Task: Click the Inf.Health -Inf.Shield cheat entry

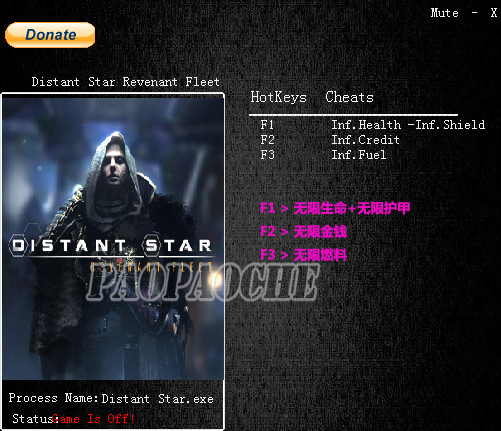Action: coord(408,125)
